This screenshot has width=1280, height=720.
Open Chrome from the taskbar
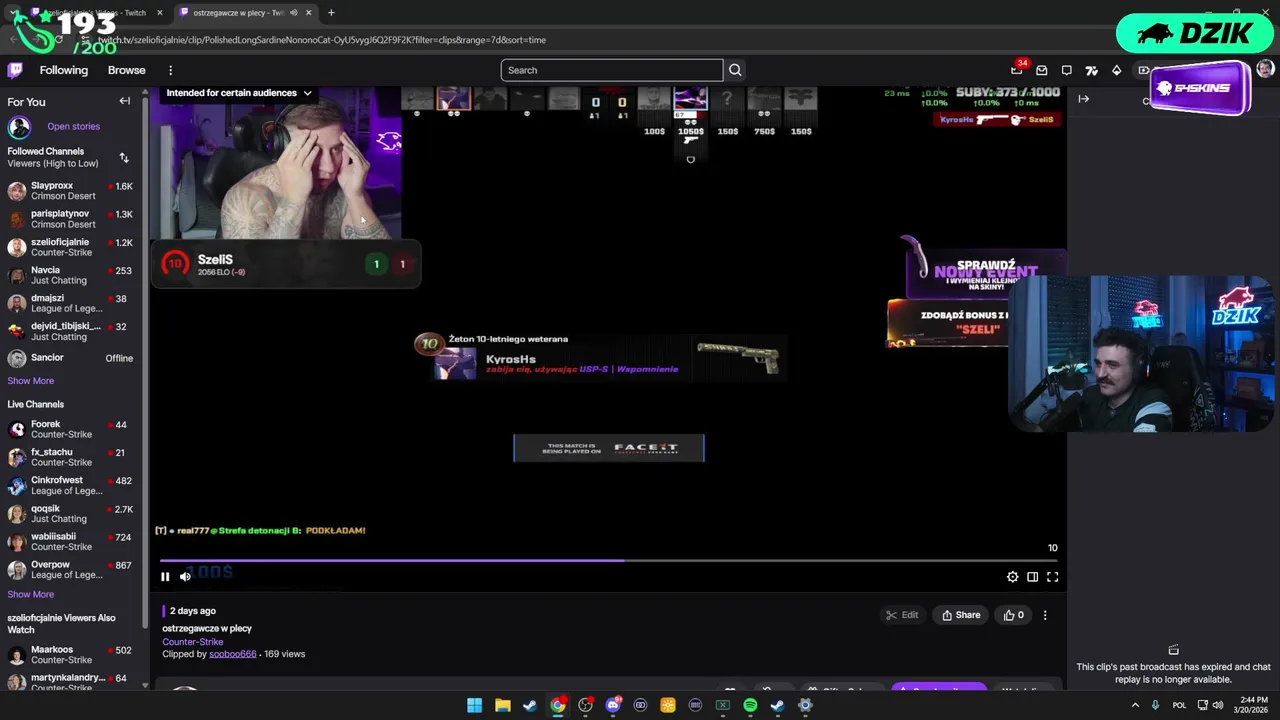click(557, 705)
